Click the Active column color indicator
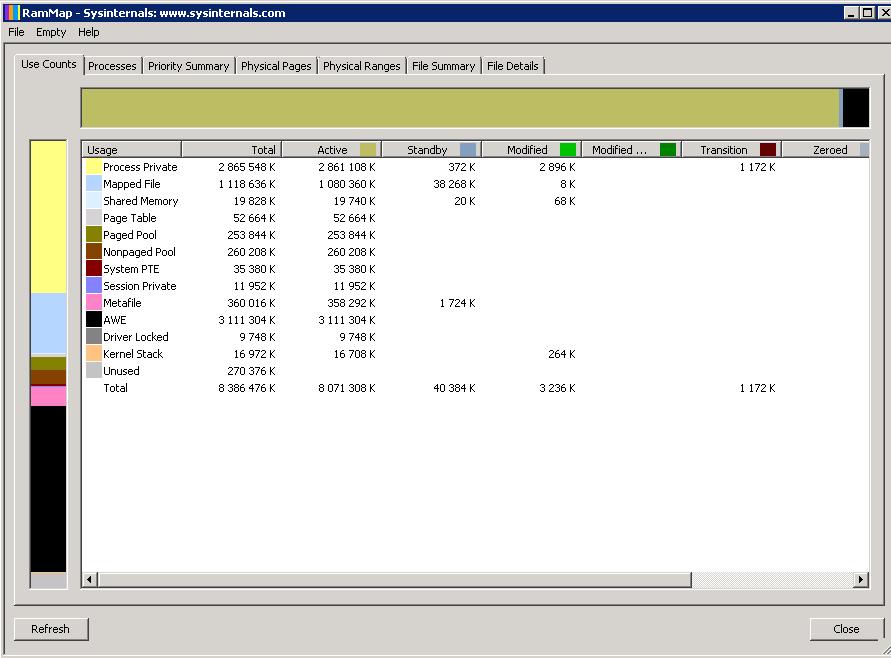This screenshot has height=658, width=891. (368, 150)
